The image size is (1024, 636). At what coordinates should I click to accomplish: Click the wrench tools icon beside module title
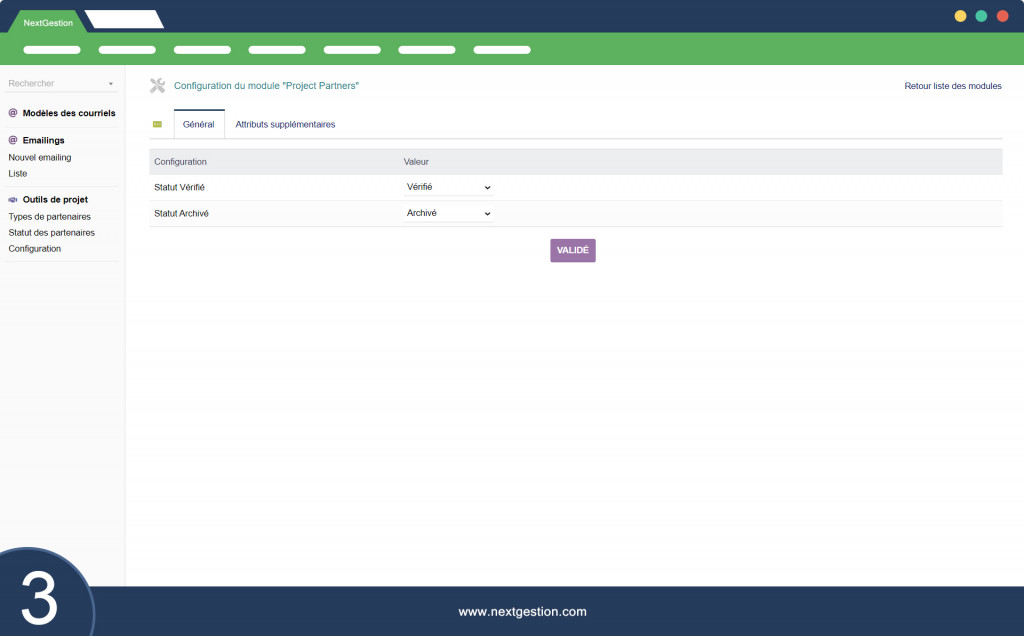point(157,86)
